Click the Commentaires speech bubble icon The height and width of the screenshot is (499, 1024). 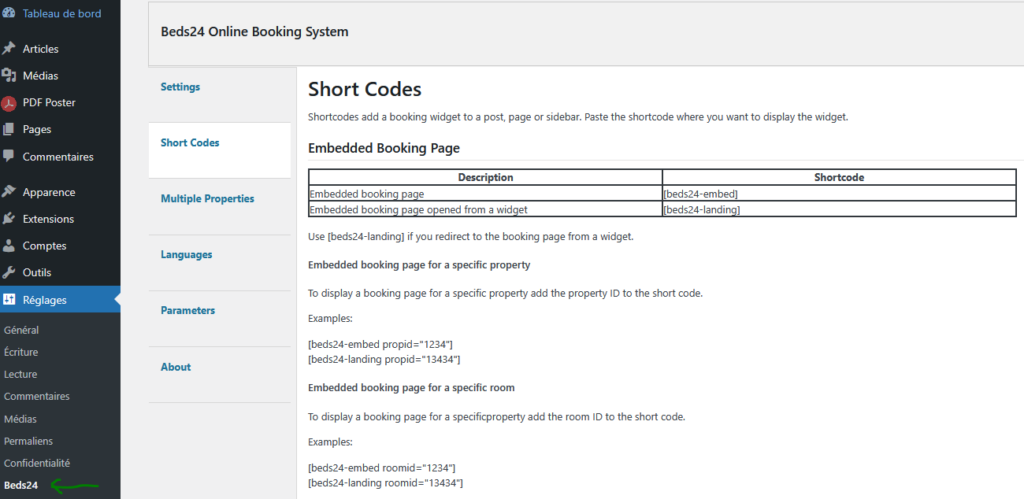pos(8,156)
